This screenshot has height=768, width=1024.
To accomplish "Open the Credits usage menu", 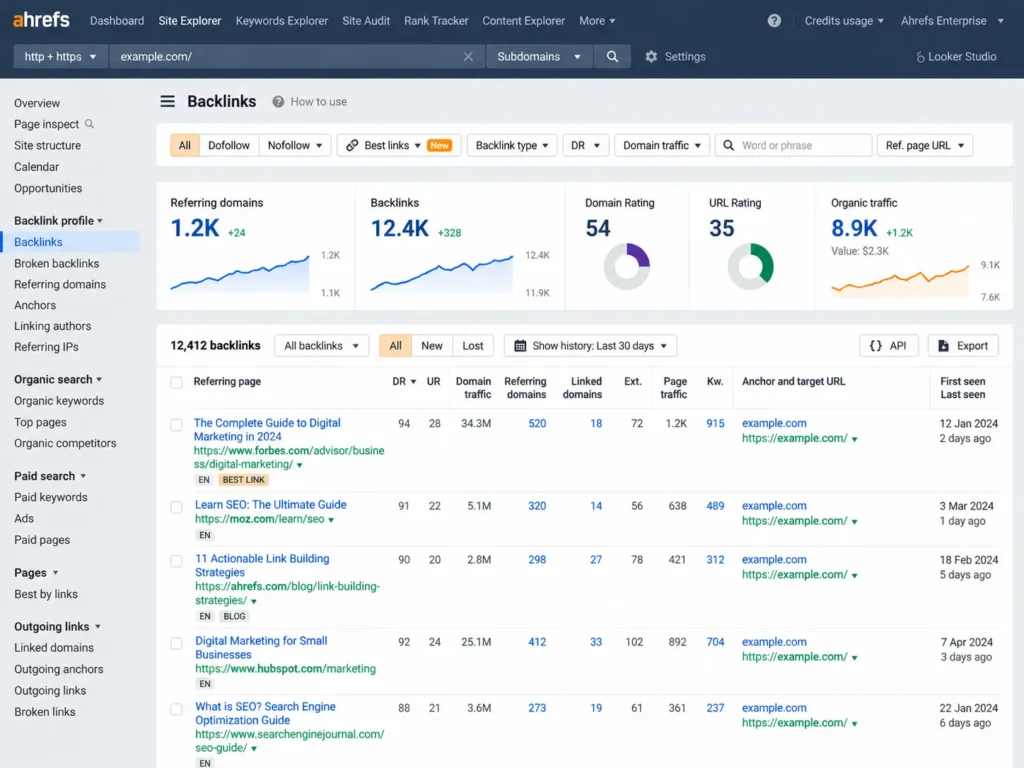I will (x=844, y=21).
